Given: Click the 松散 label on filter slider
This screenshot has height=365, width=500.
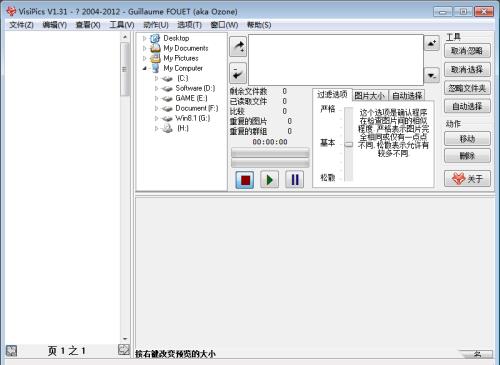Looking at the screenshot, I should point(327,177).
